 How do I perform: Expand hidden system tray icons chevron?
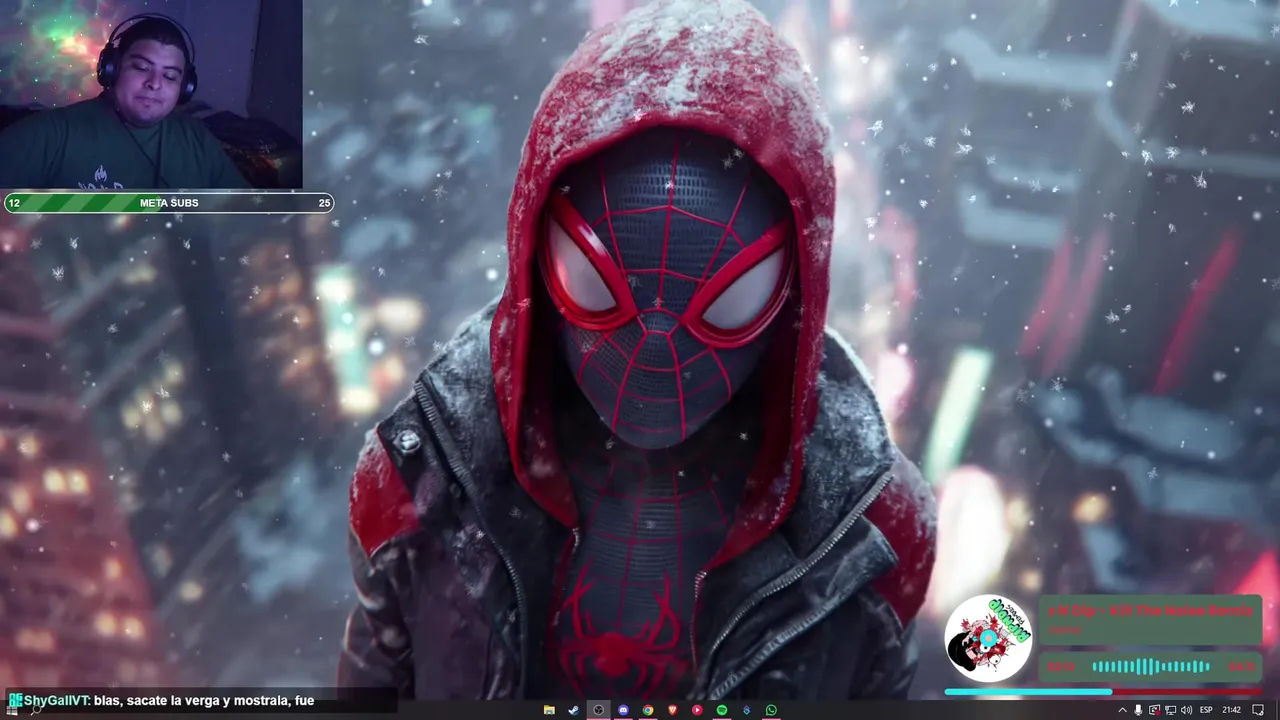point(1122,710)
